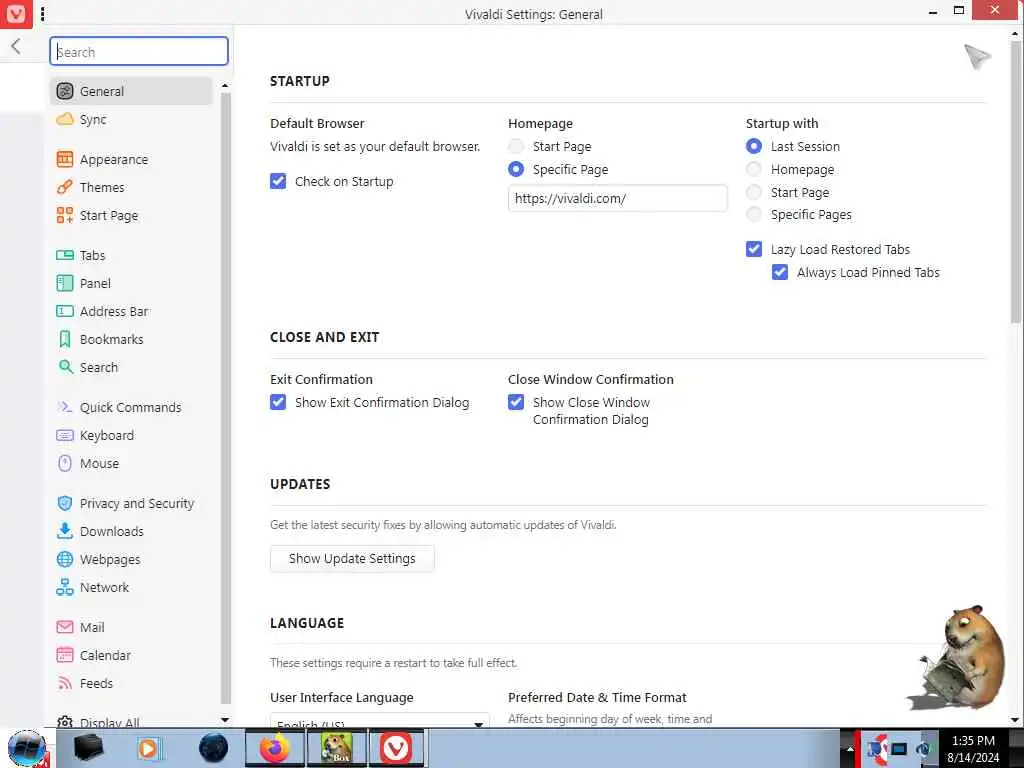This screenshot has height=768, width=1024.
Task: Select Start Page homepage radio
Action: (516, 146)
